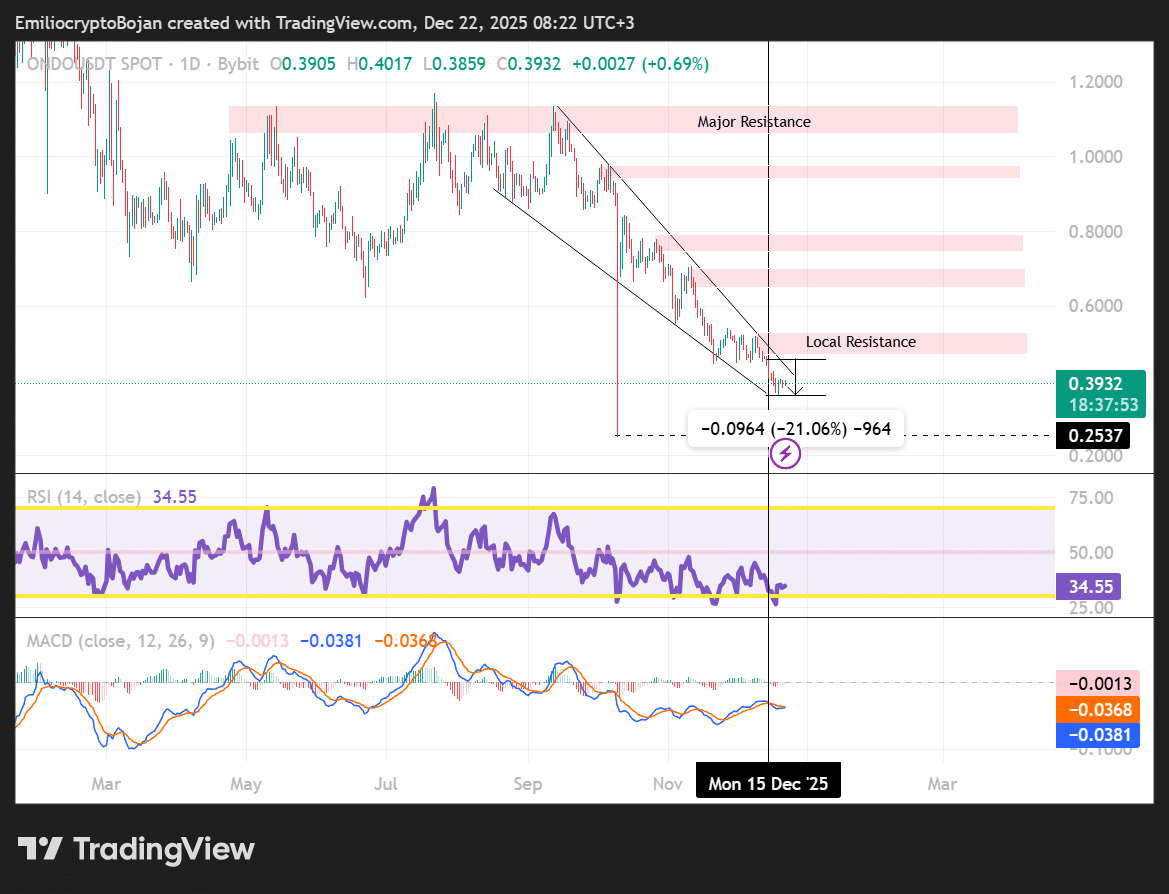Click the purple lightning event icon

(x=785, y=453)
